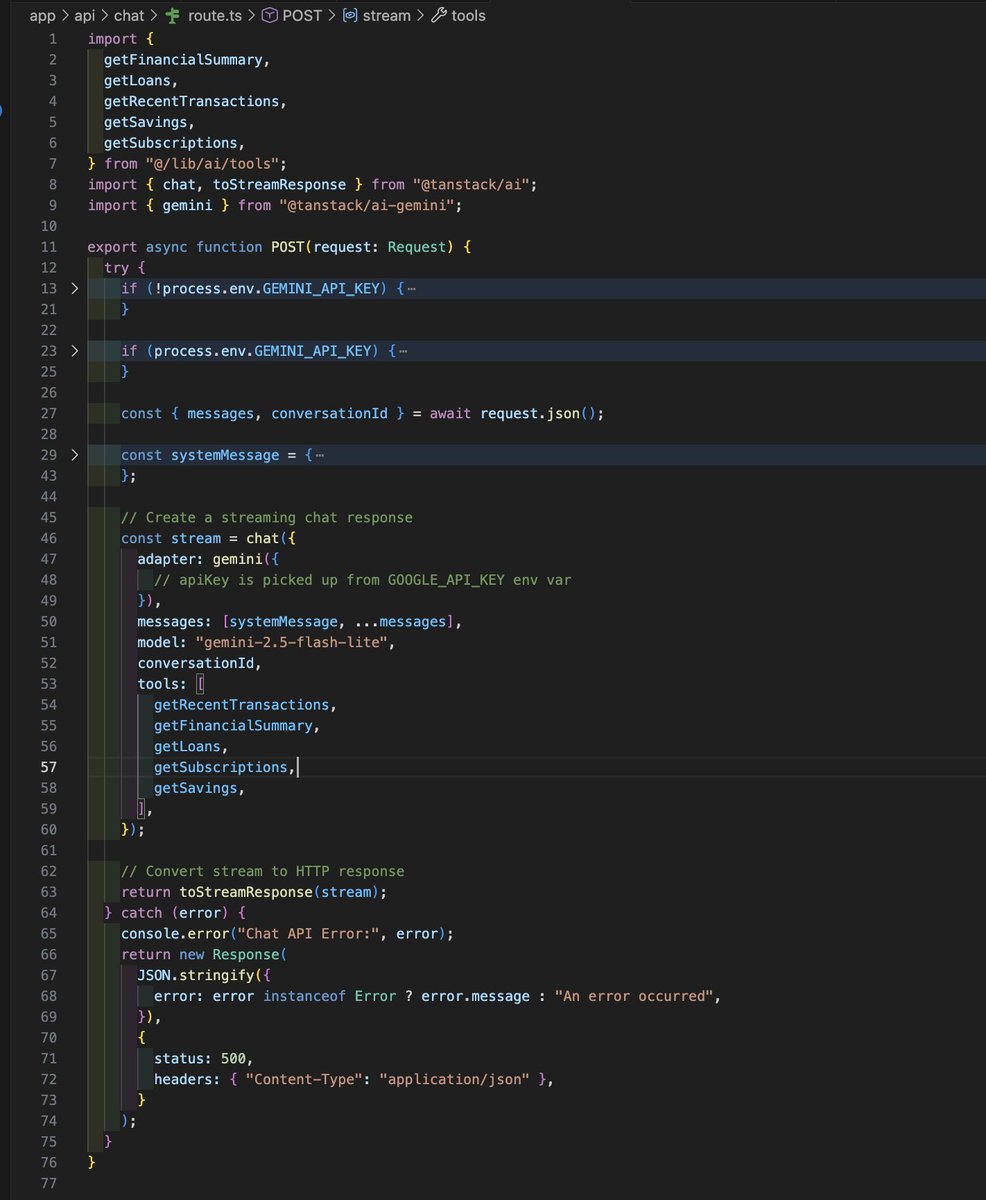Click conversationId in the line 27 destructuring
This screenshot has height=1200, width=986.
pyautogui.click(x=328, y=413)
